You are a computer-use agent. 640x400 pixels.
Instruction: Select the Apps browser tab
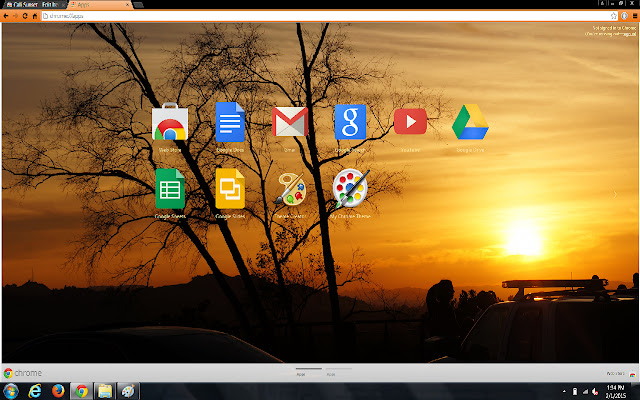(x=98, y=4)
